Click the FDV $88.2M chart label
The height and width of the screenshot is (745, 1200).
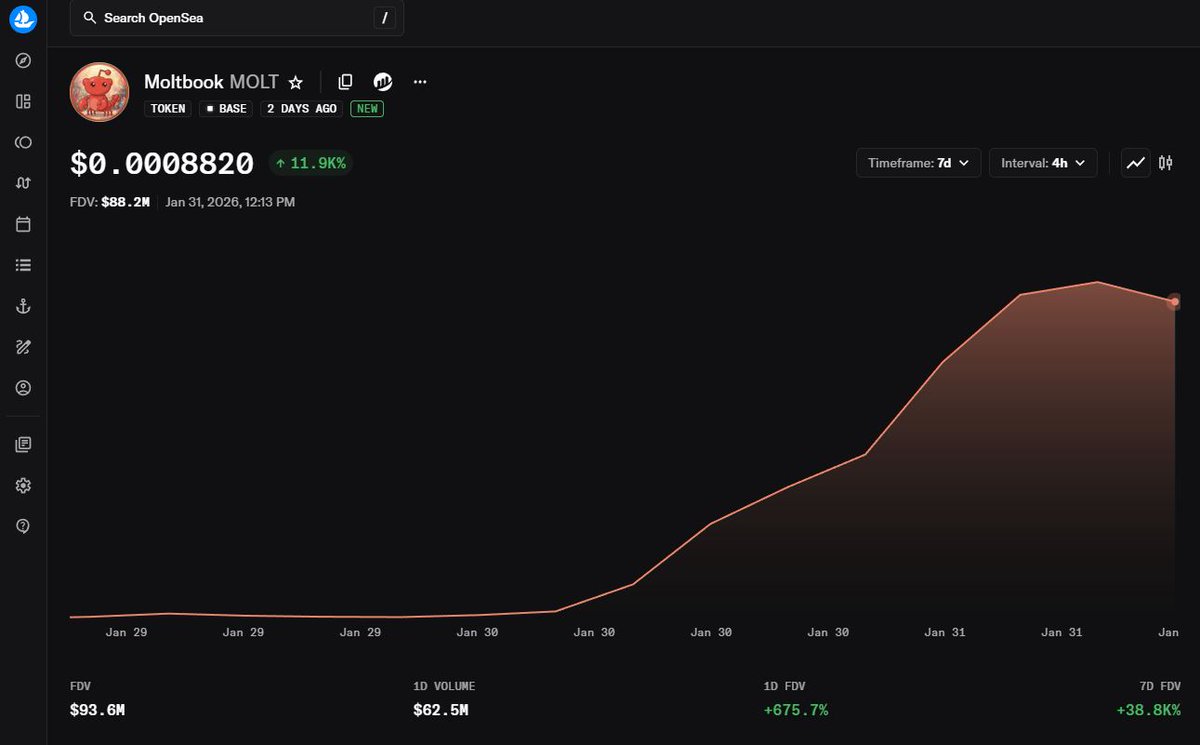pyautogui.click(x=110, y=202)
